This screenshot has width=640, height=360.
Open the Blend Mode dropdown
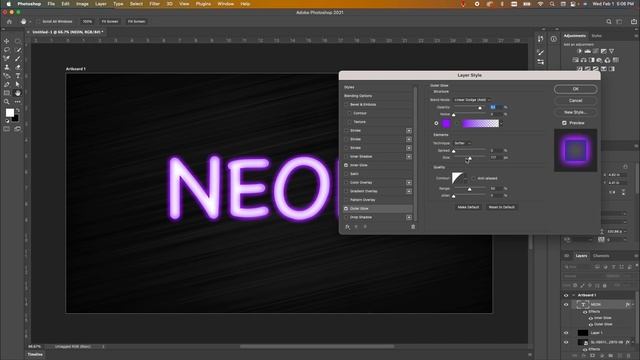pyautogui.click(x=472, y=100)
